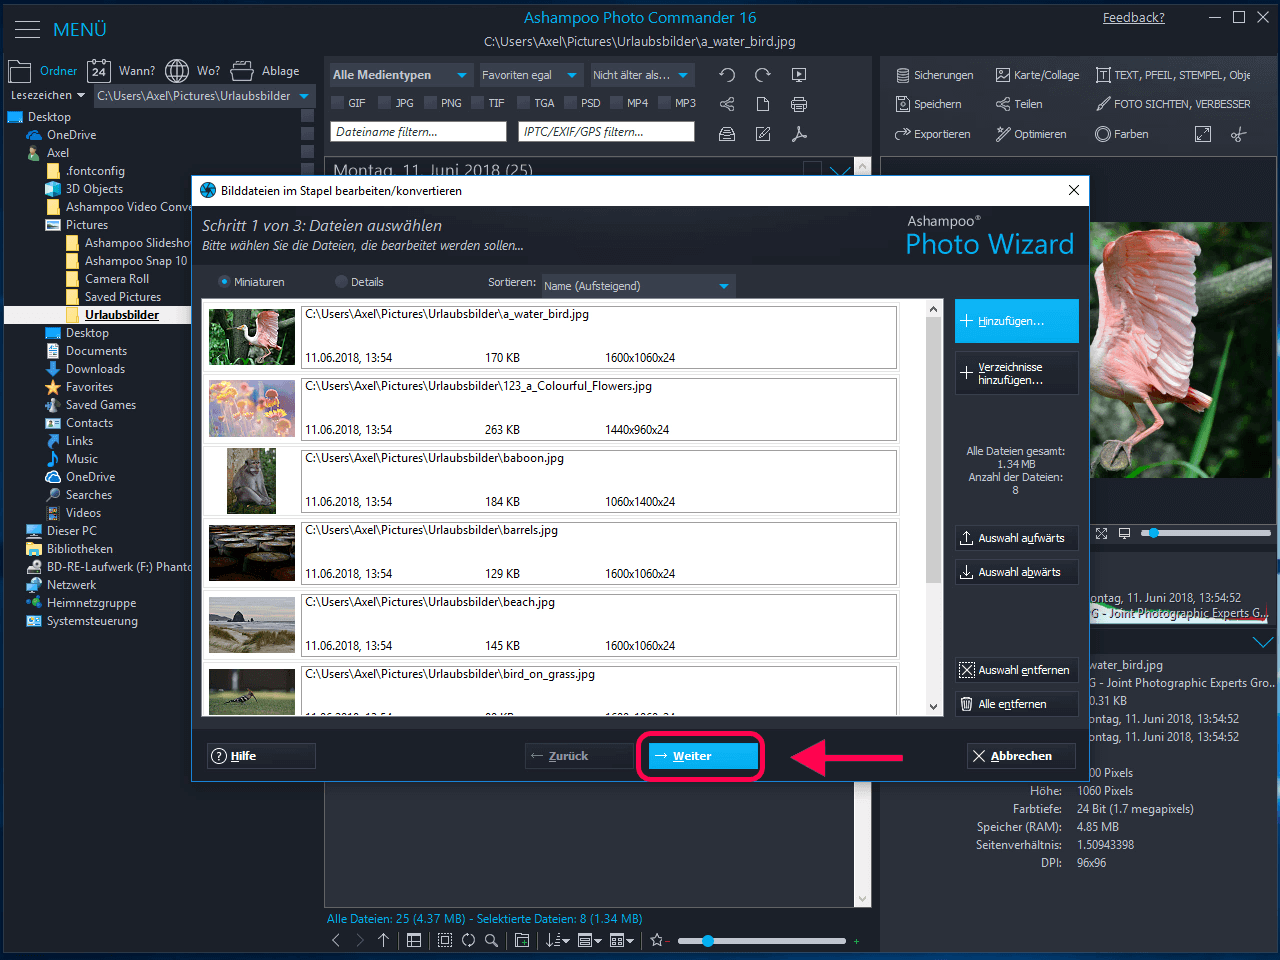Image resolution: width=1280 pixels, height=960 pixels.
Task: Click the share icon below rotate left
Action: coord(727,104)
